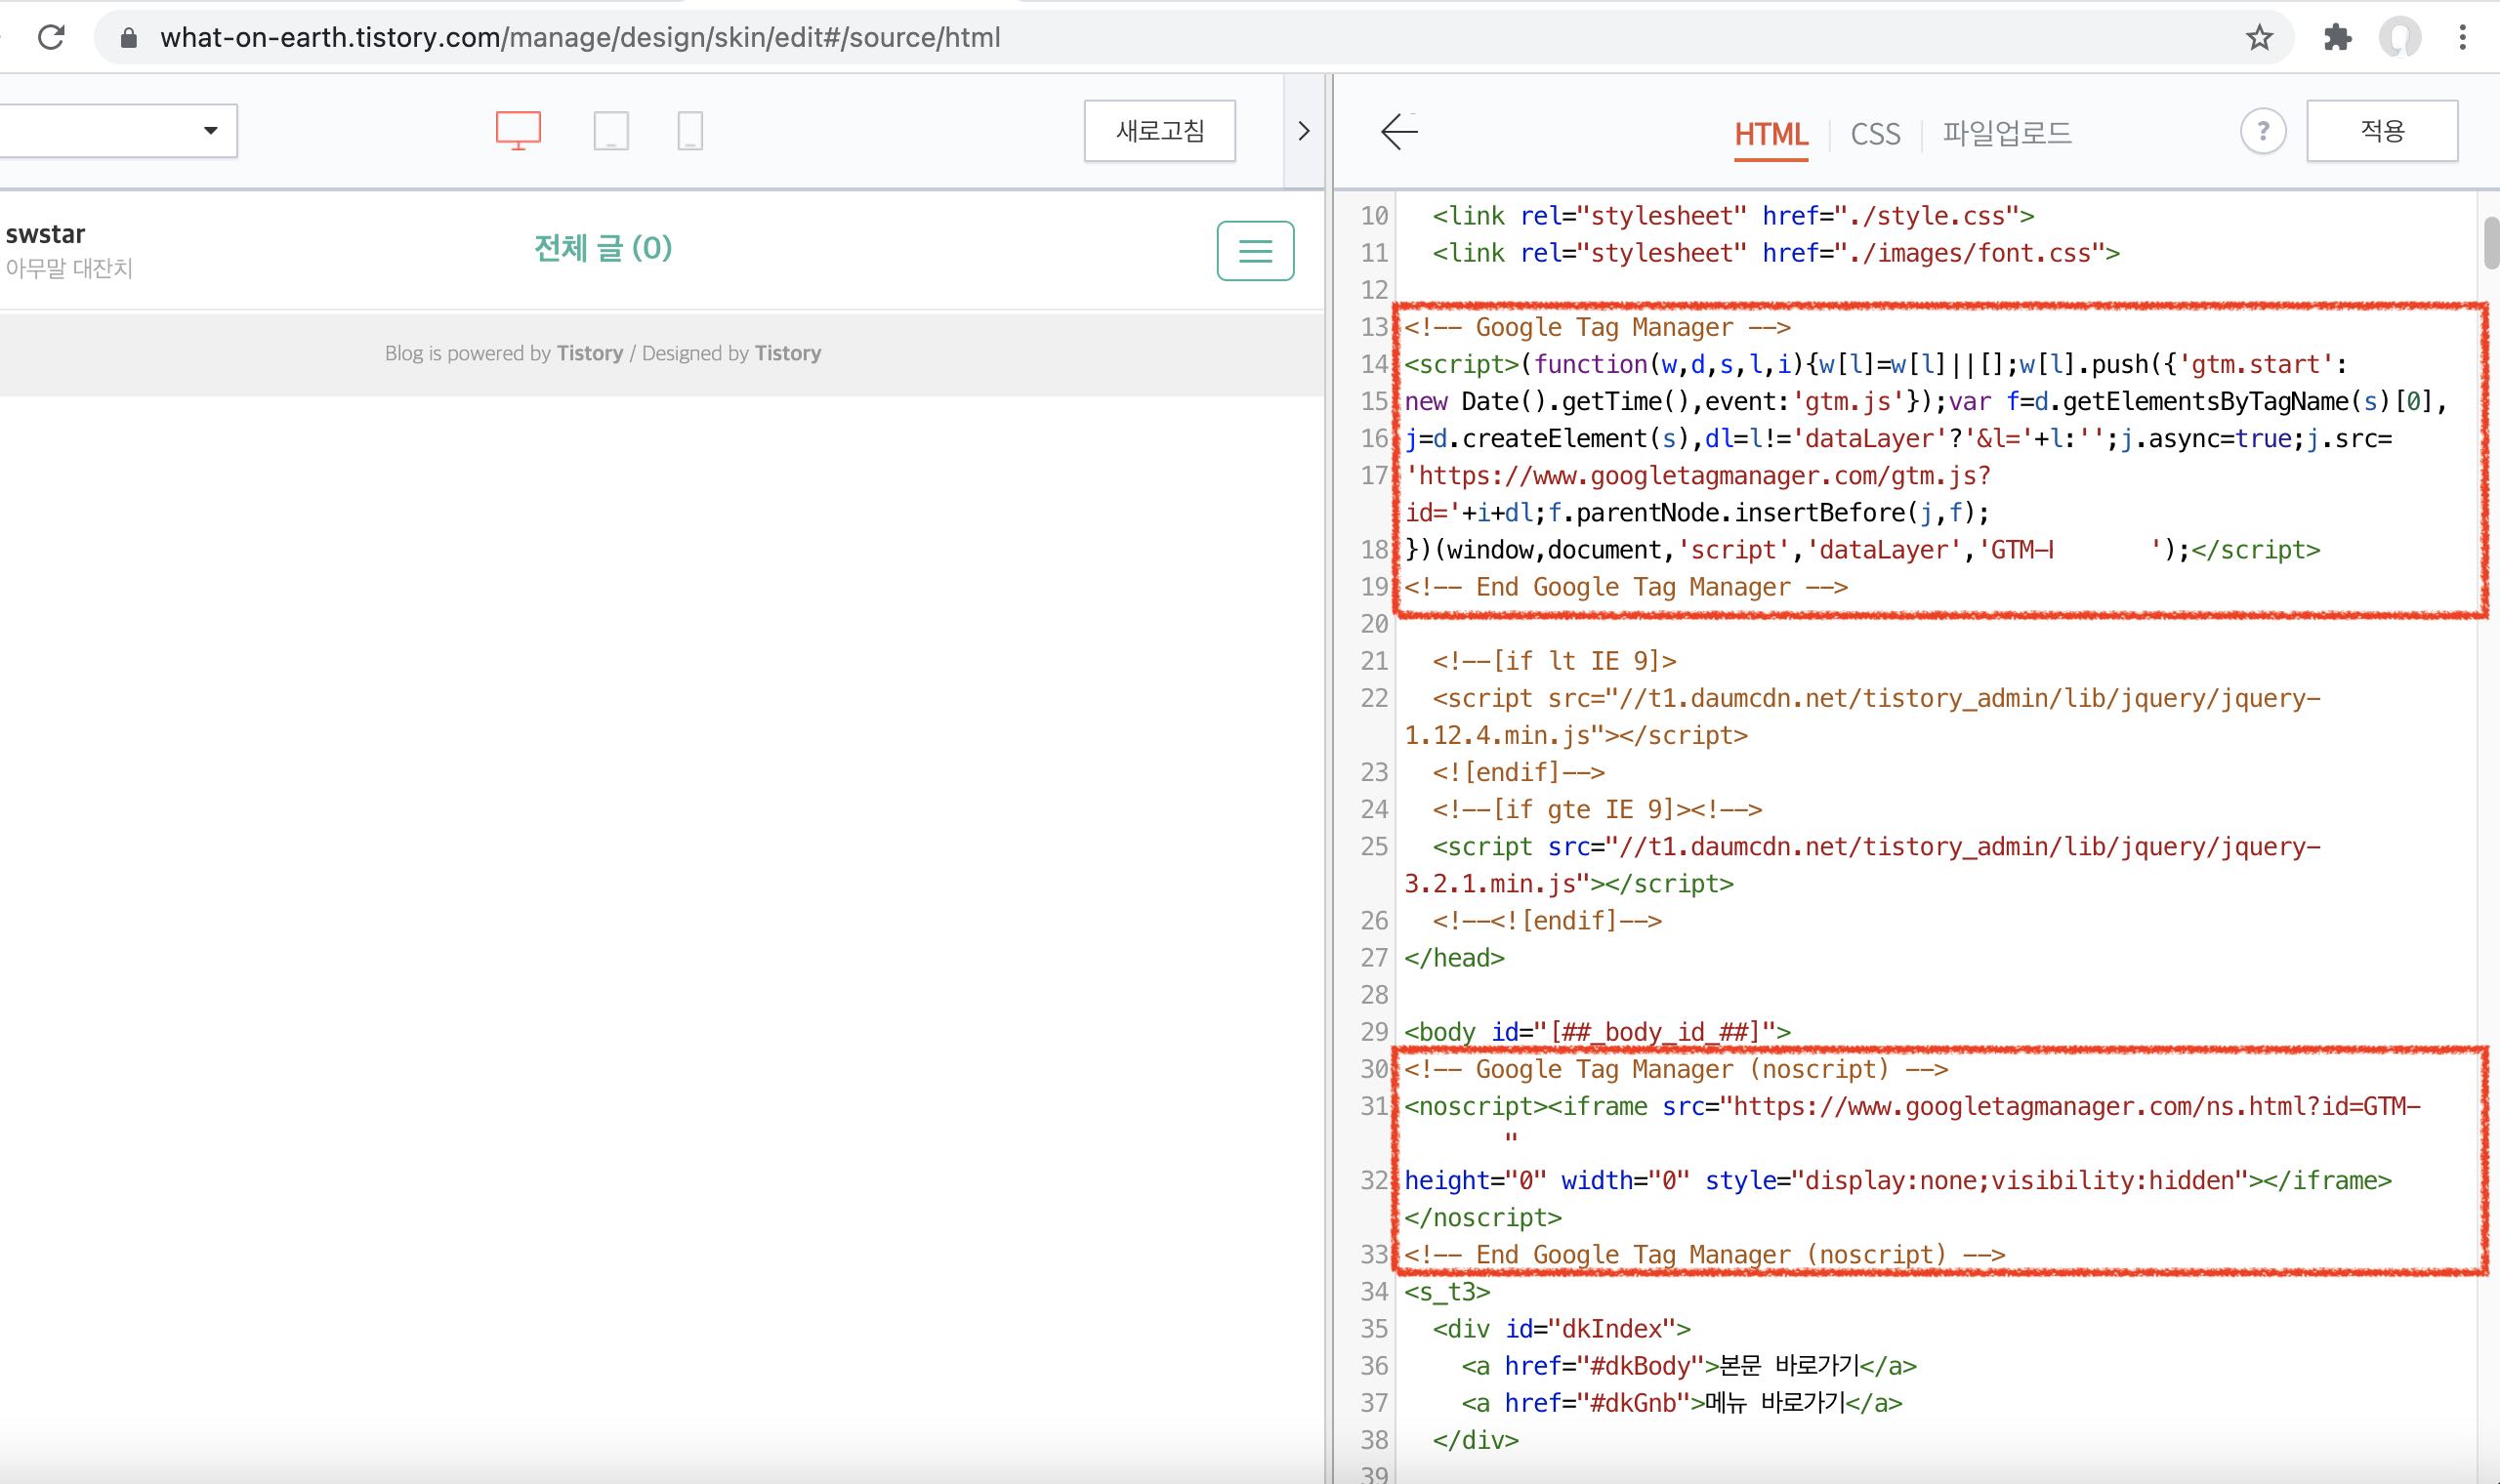
Task: Switch to the HTML tab
Action: [1770, 134]
